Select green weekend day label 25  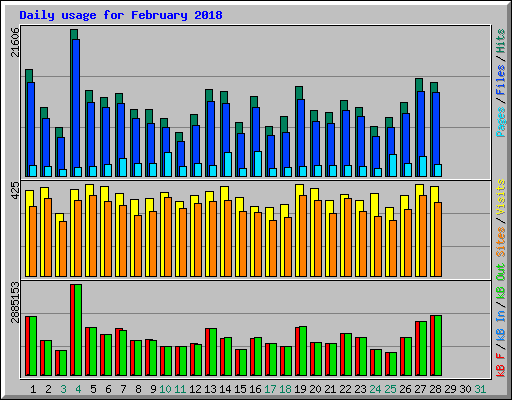[390, 389]
